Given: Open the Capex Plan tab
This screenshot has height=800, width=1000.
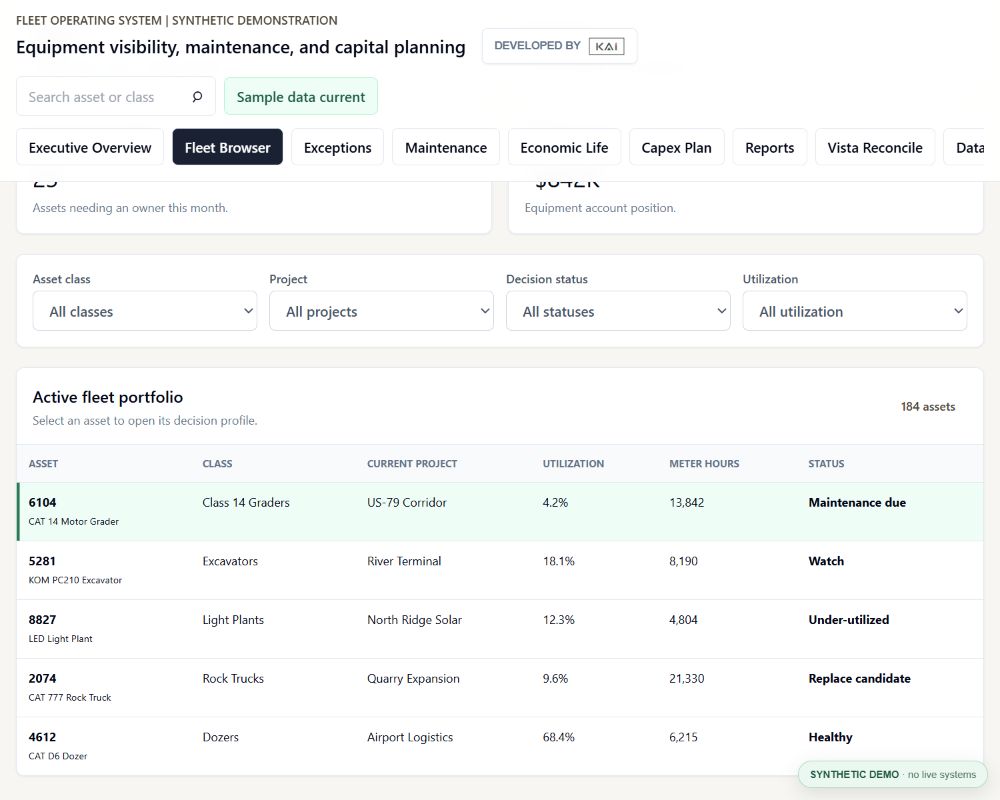Looking at the screenshot, I should coord(676,147).
